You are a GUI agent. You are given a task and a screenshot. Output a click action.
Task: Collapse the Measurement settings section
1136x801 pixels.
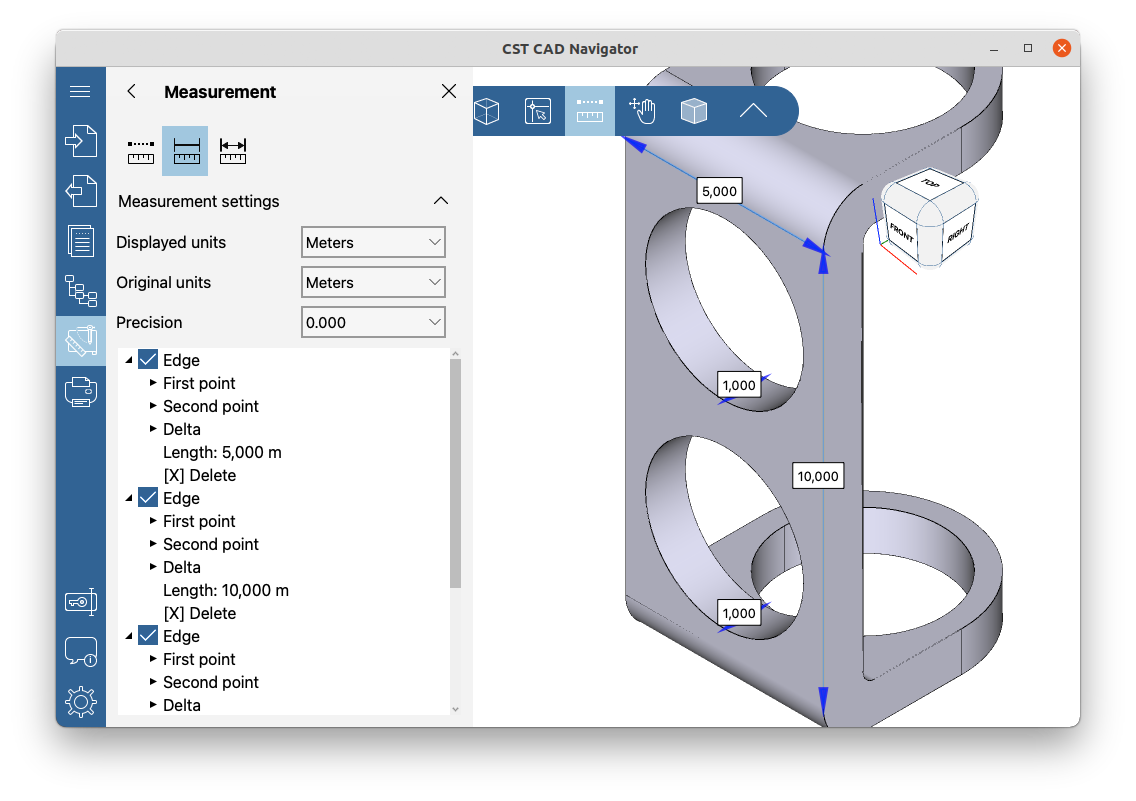click(x=440, y=201)
